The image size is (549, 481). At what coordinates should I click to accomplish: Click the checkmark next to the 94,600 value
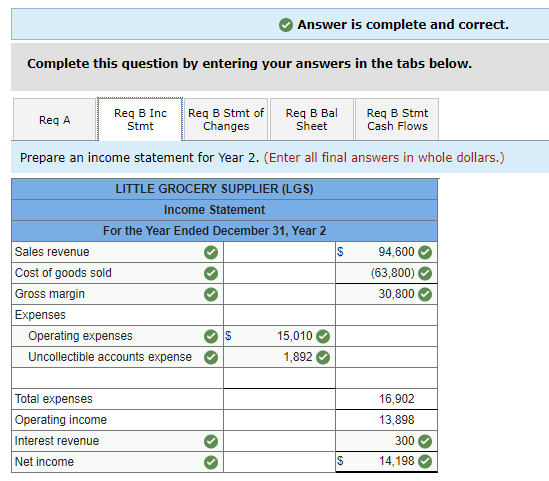[x=425, y=252]
